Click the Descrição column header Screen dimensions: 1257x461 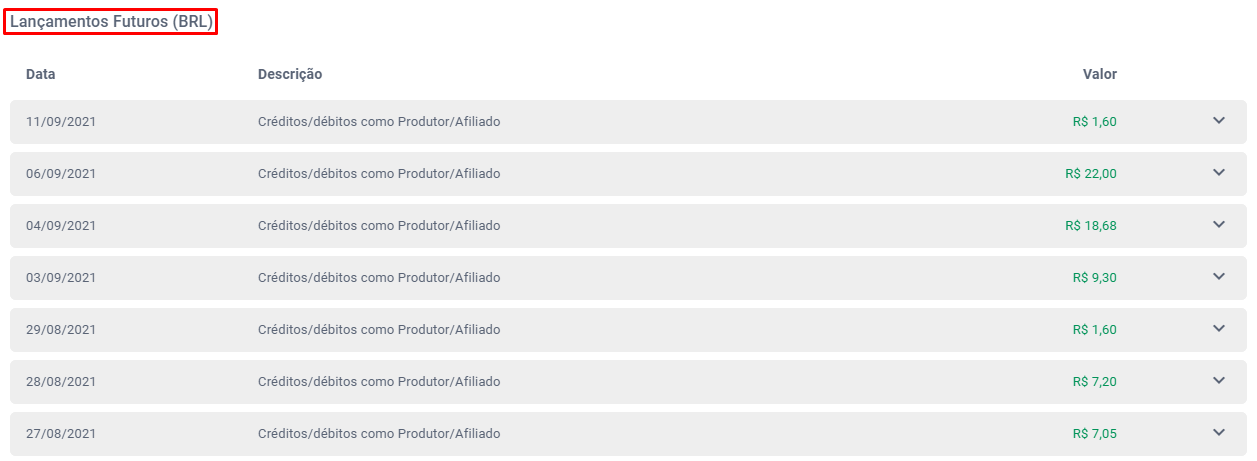click(290, 74)
